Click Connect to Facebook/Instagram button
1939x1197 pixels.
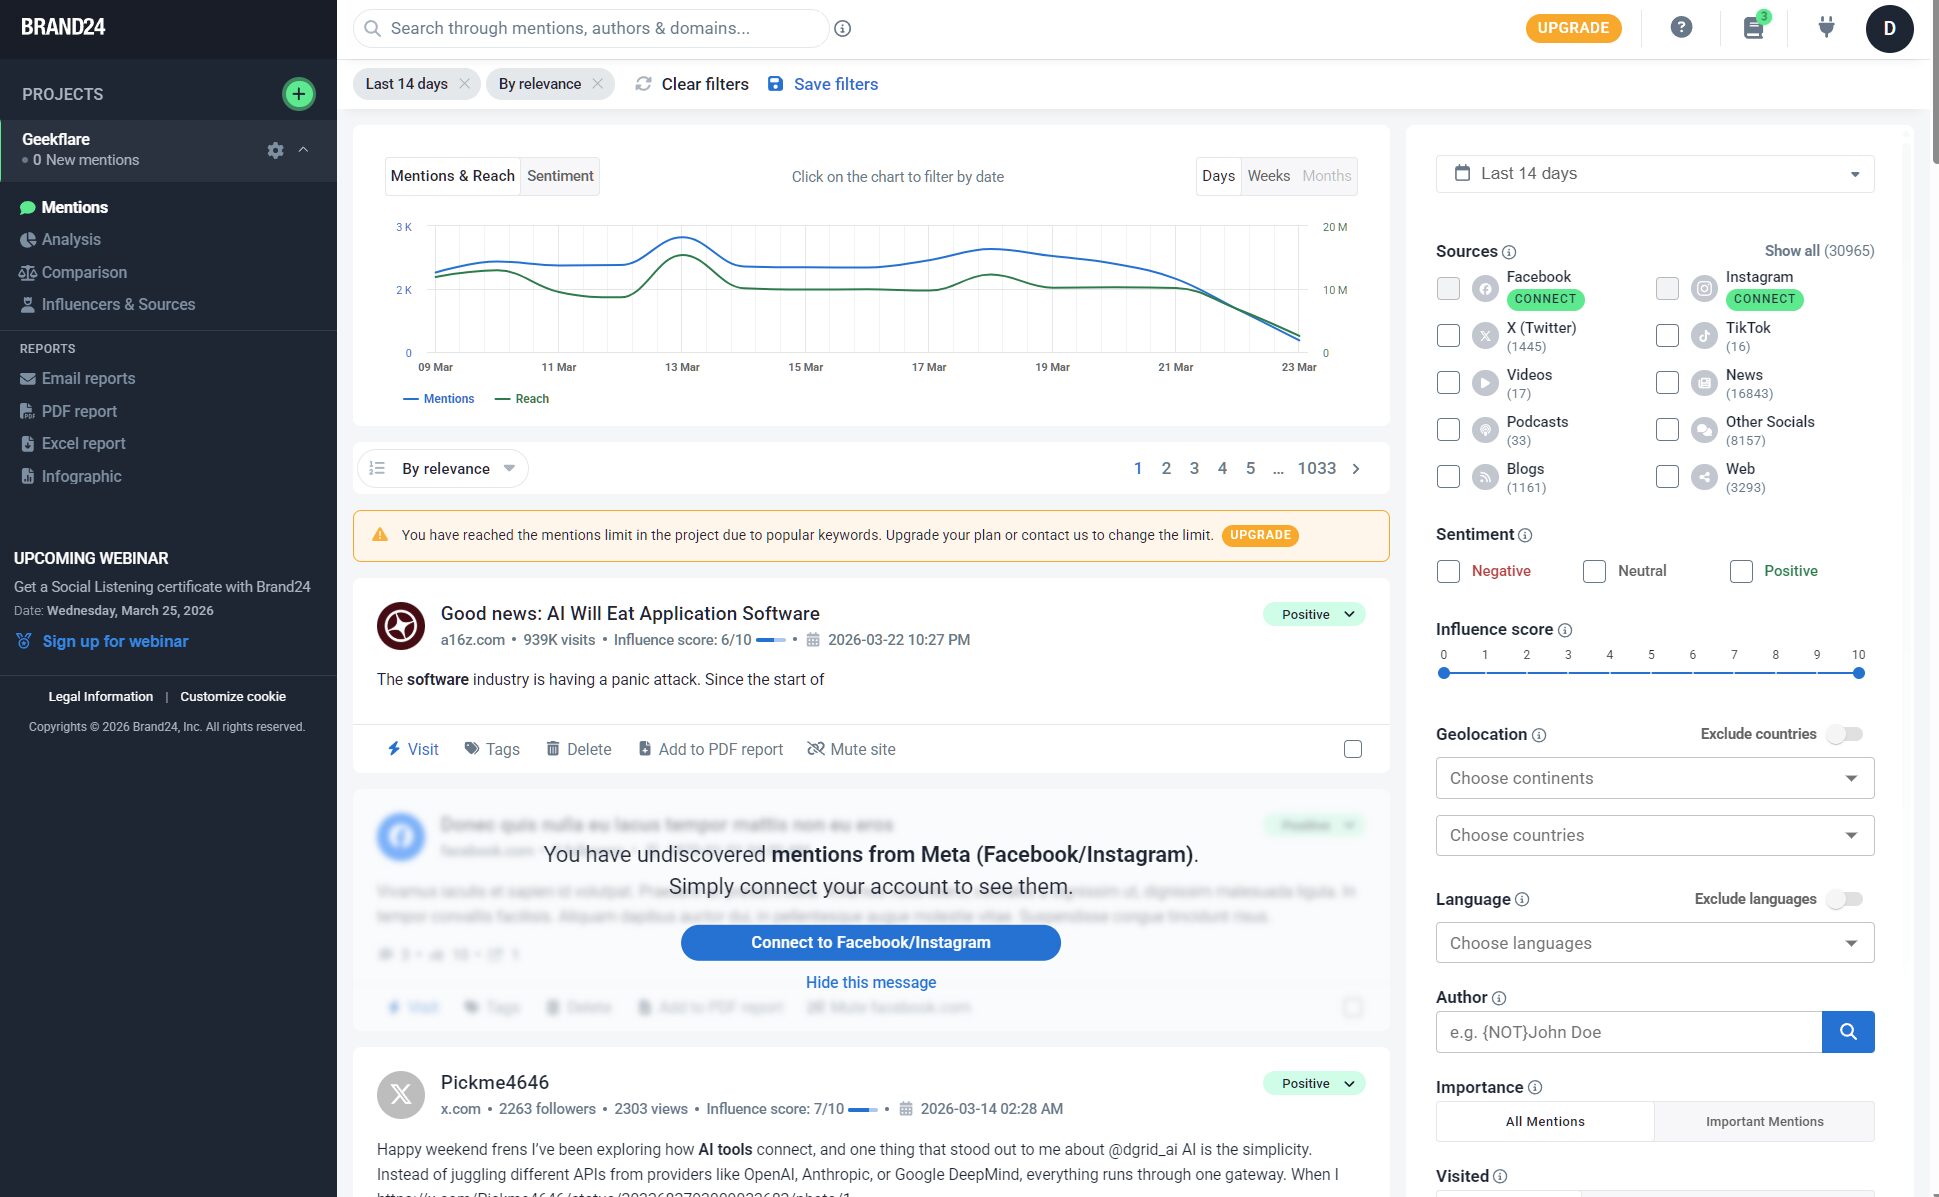click(x=870, y=943)
